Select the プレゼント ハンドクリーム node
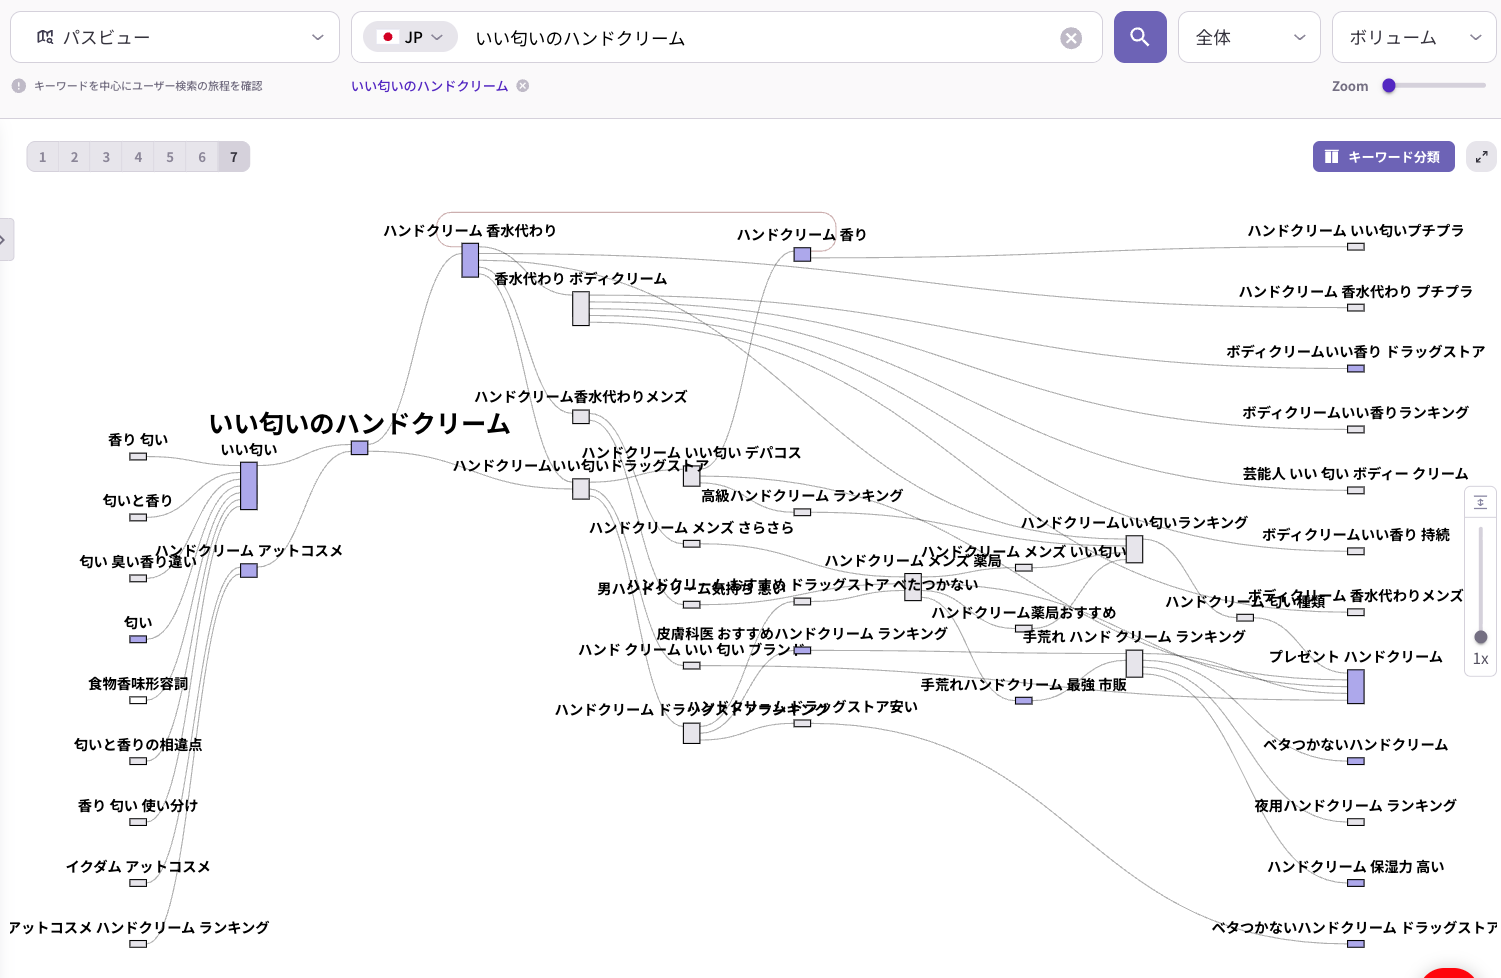 (1355, 686)
